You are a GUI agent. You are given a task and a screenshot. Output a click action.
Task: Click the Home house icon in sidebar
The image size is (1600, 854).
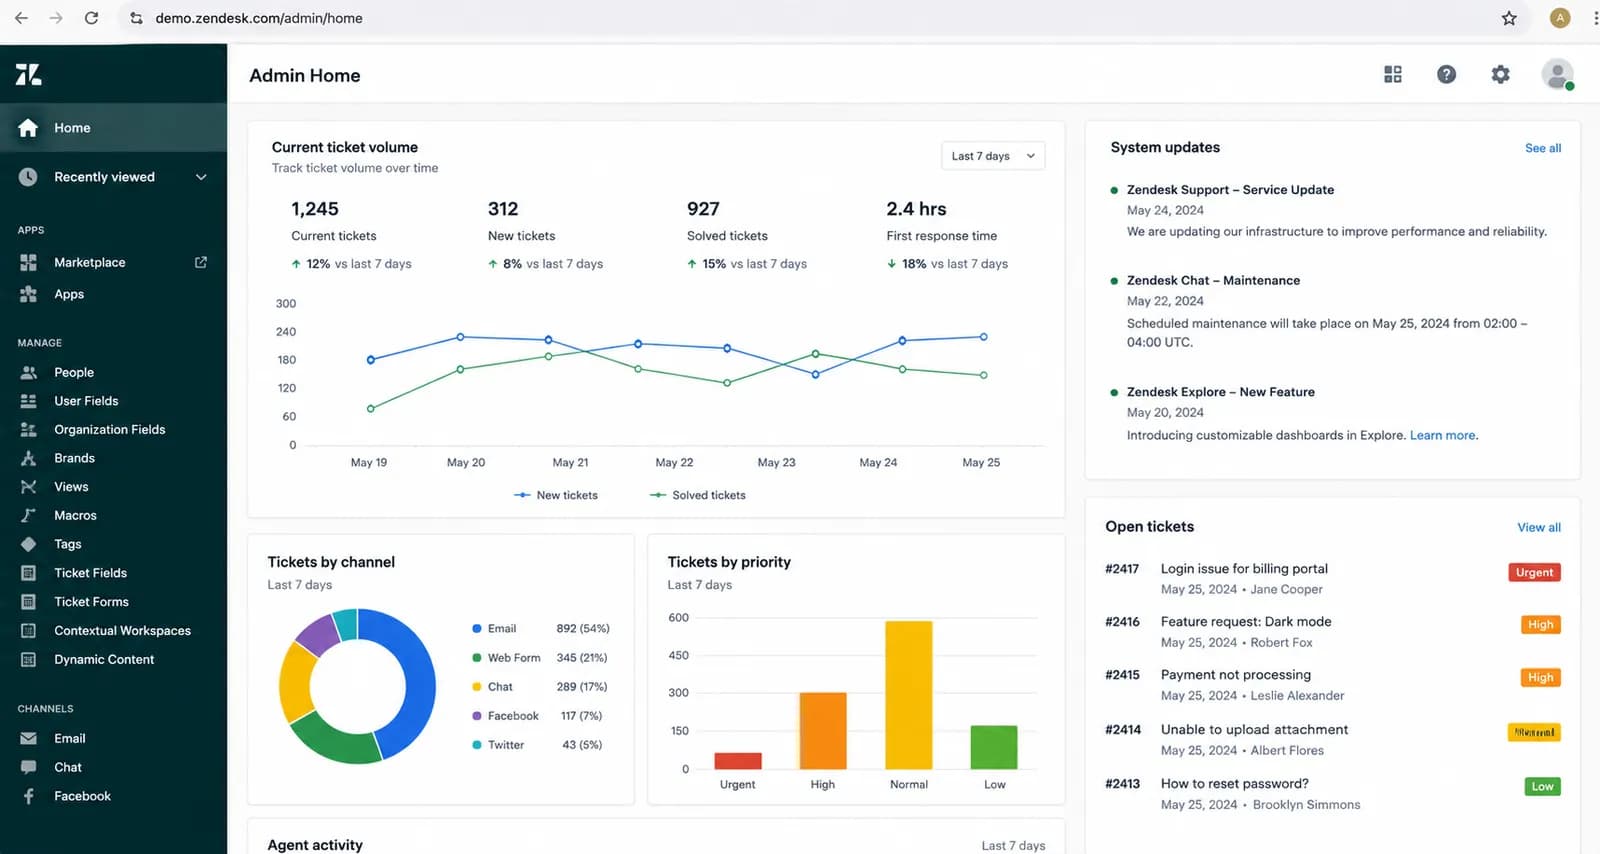tap(28, 128)
